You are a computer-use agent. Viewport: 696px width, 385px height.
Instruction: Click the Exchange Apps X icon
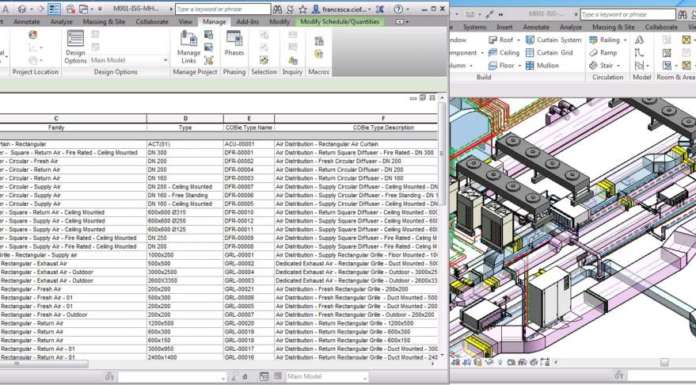point(380,9)
